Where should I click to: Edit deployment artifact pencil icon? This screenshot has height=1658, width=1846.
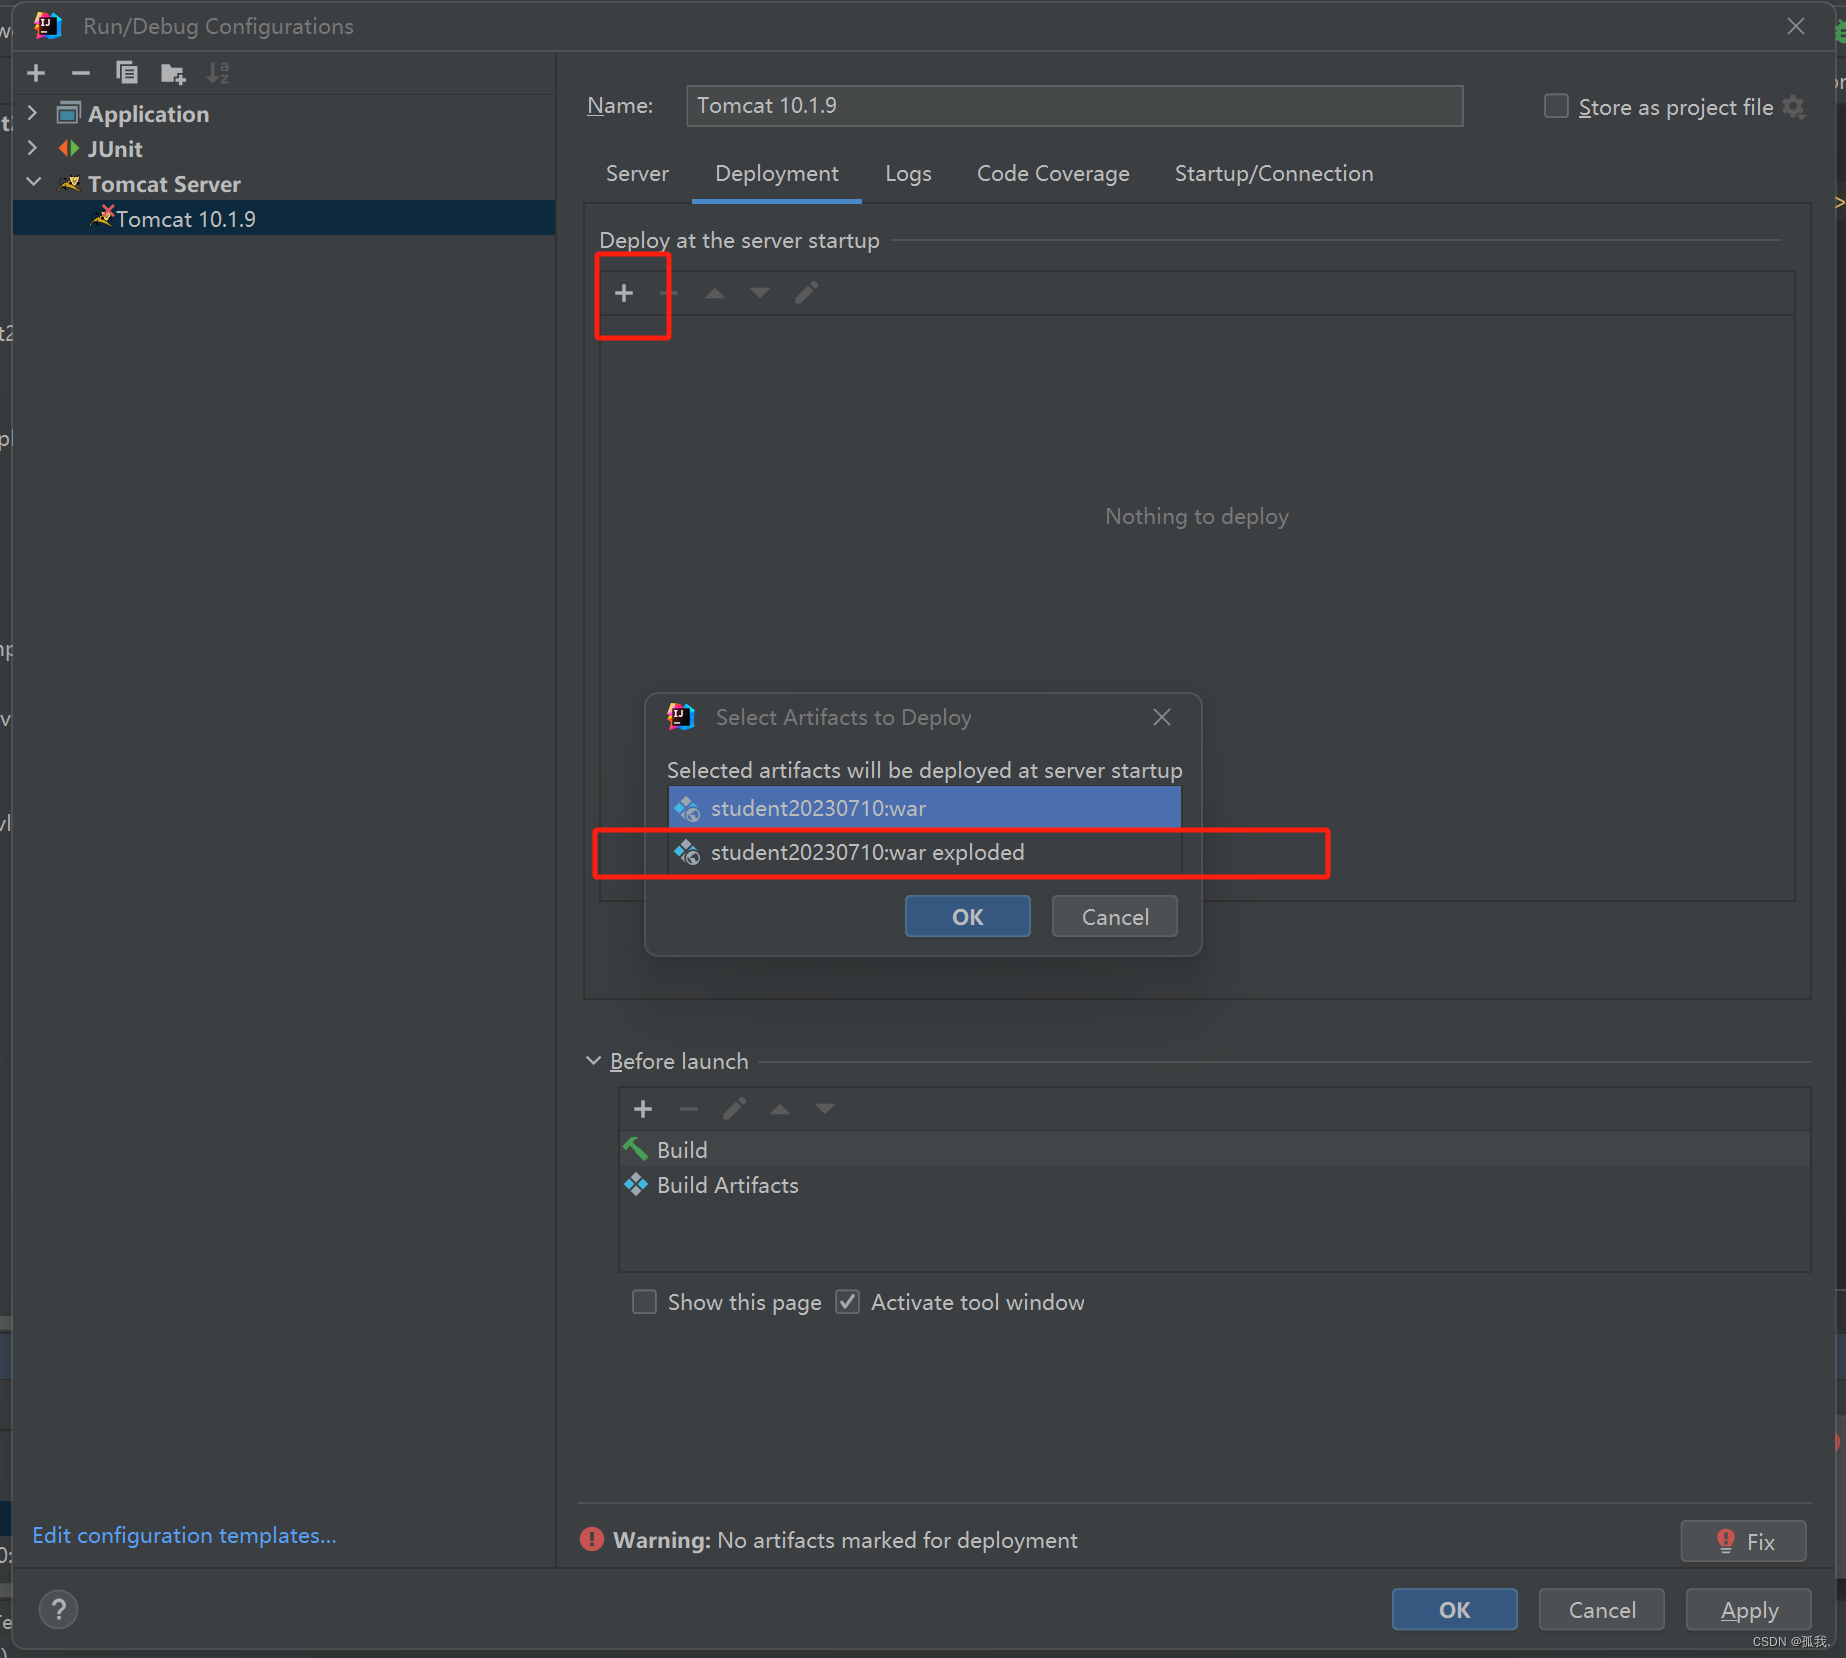point(806,293)
